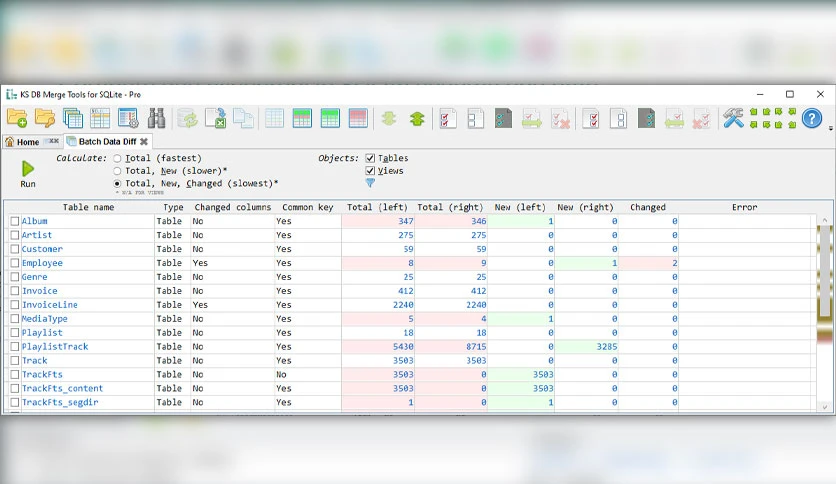Viewport: 836px width, 484px height.
Task: Open the TrackFts_content table link
Action: click(62, 388)
